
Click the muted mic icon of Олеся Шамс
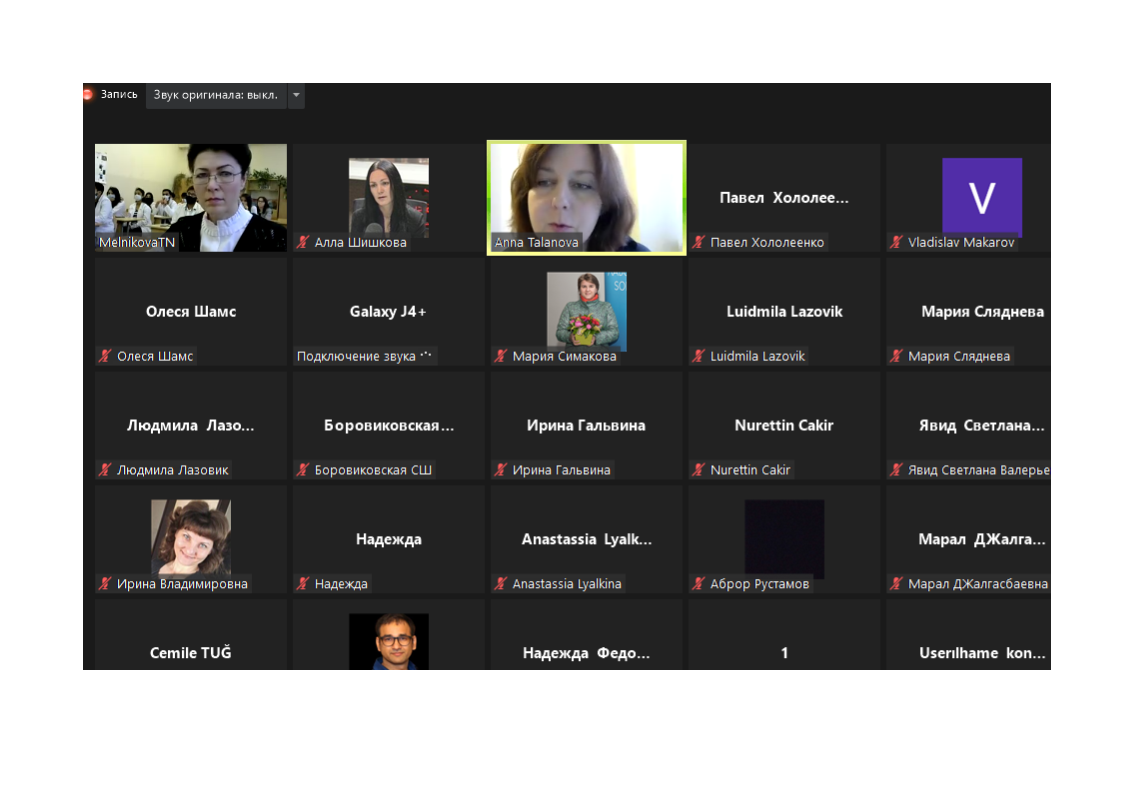[x=106, y=356]
